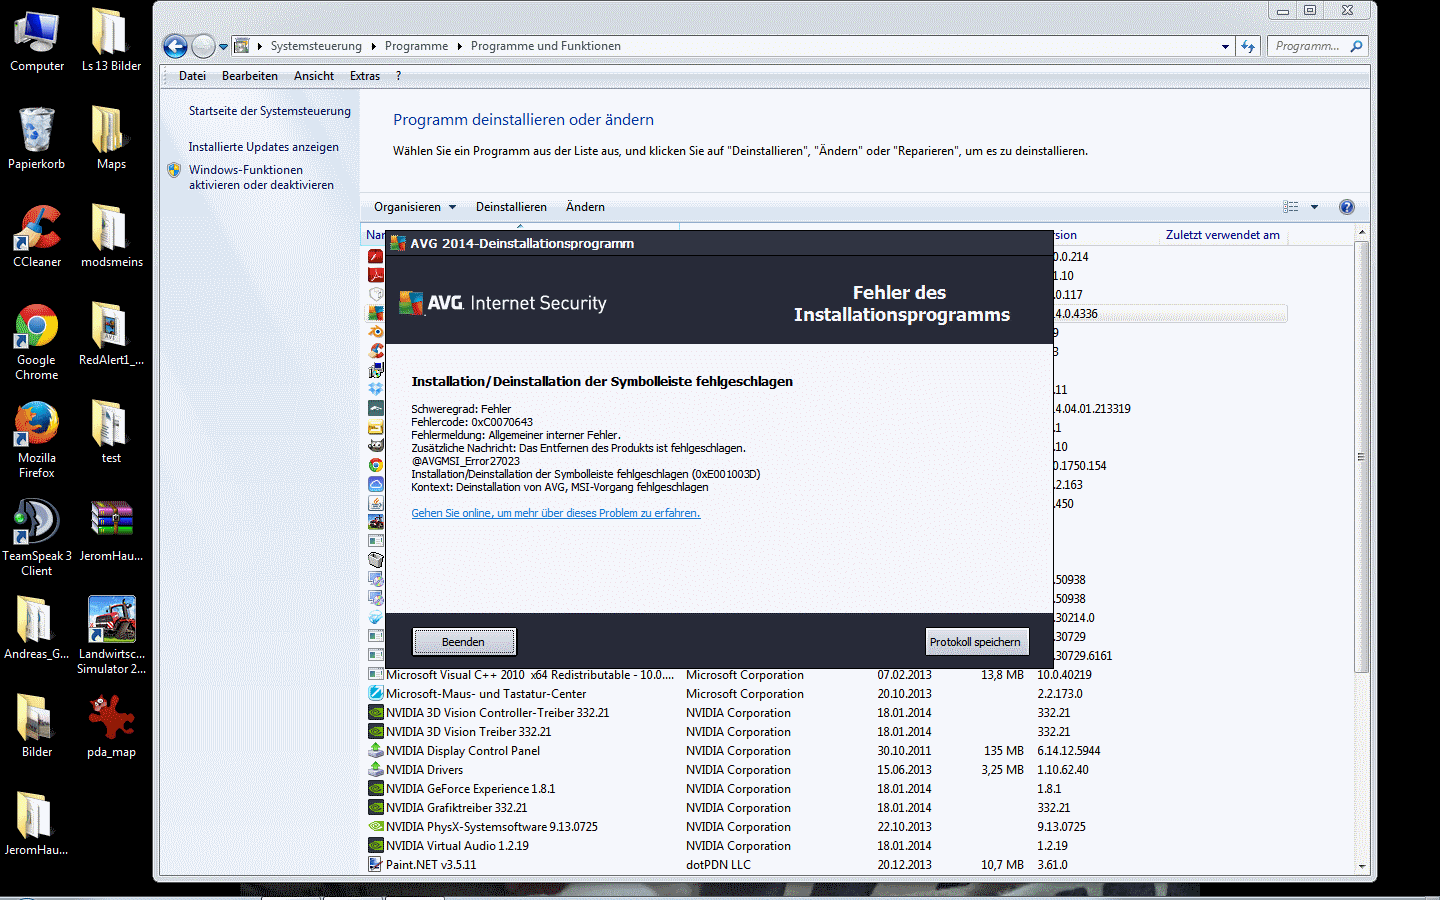
Task: Click the search magnifier icon
Action: tap(1356, 46)
